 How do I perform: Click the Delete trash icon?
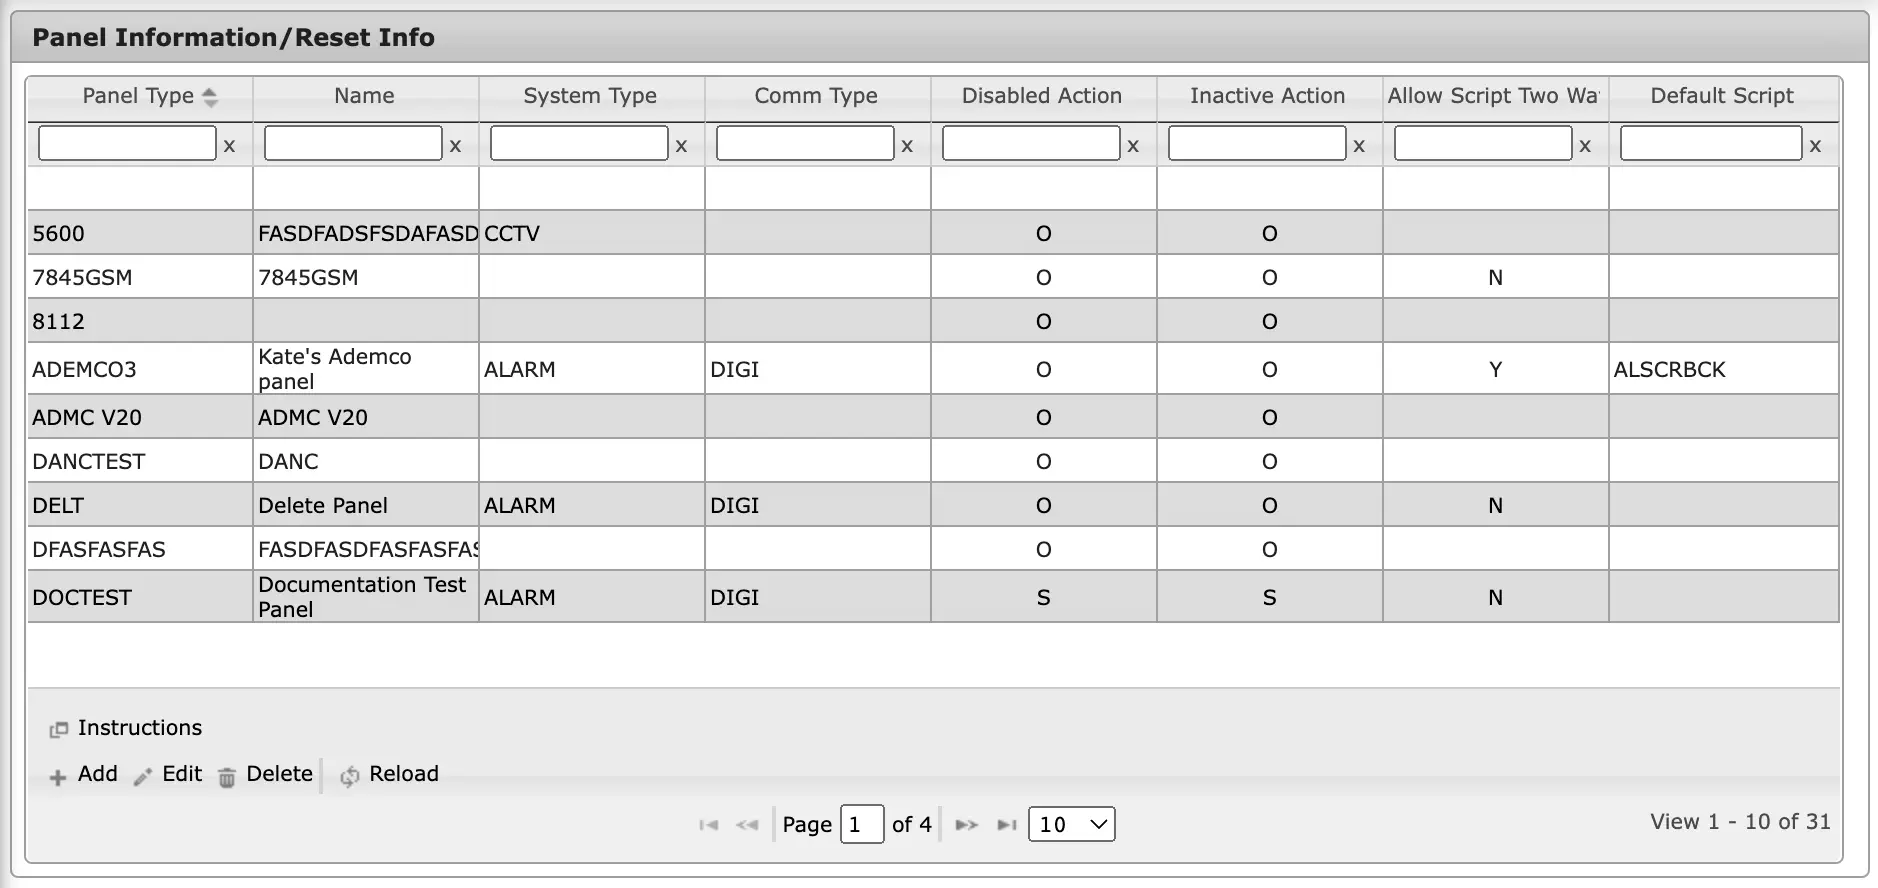tap(227, 777)
